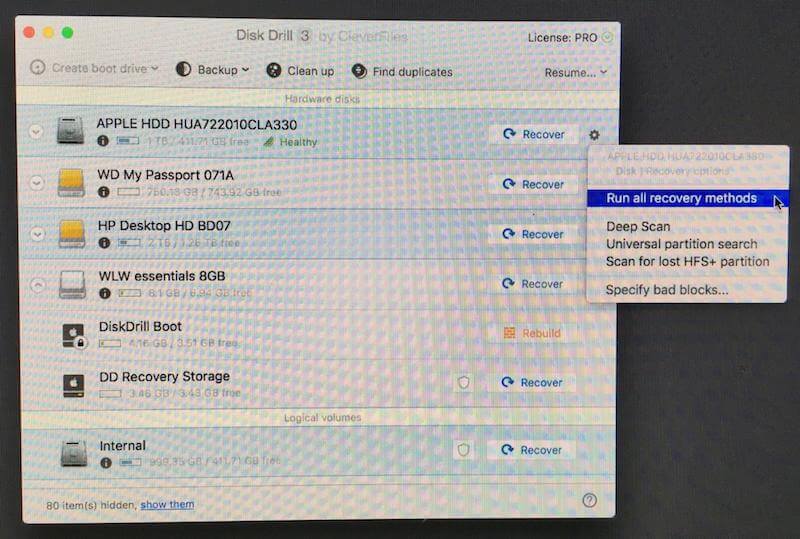Select the DiskDrill Boot drive icon
The height and width of the screenshot is (539, 800).
(74, 335)
